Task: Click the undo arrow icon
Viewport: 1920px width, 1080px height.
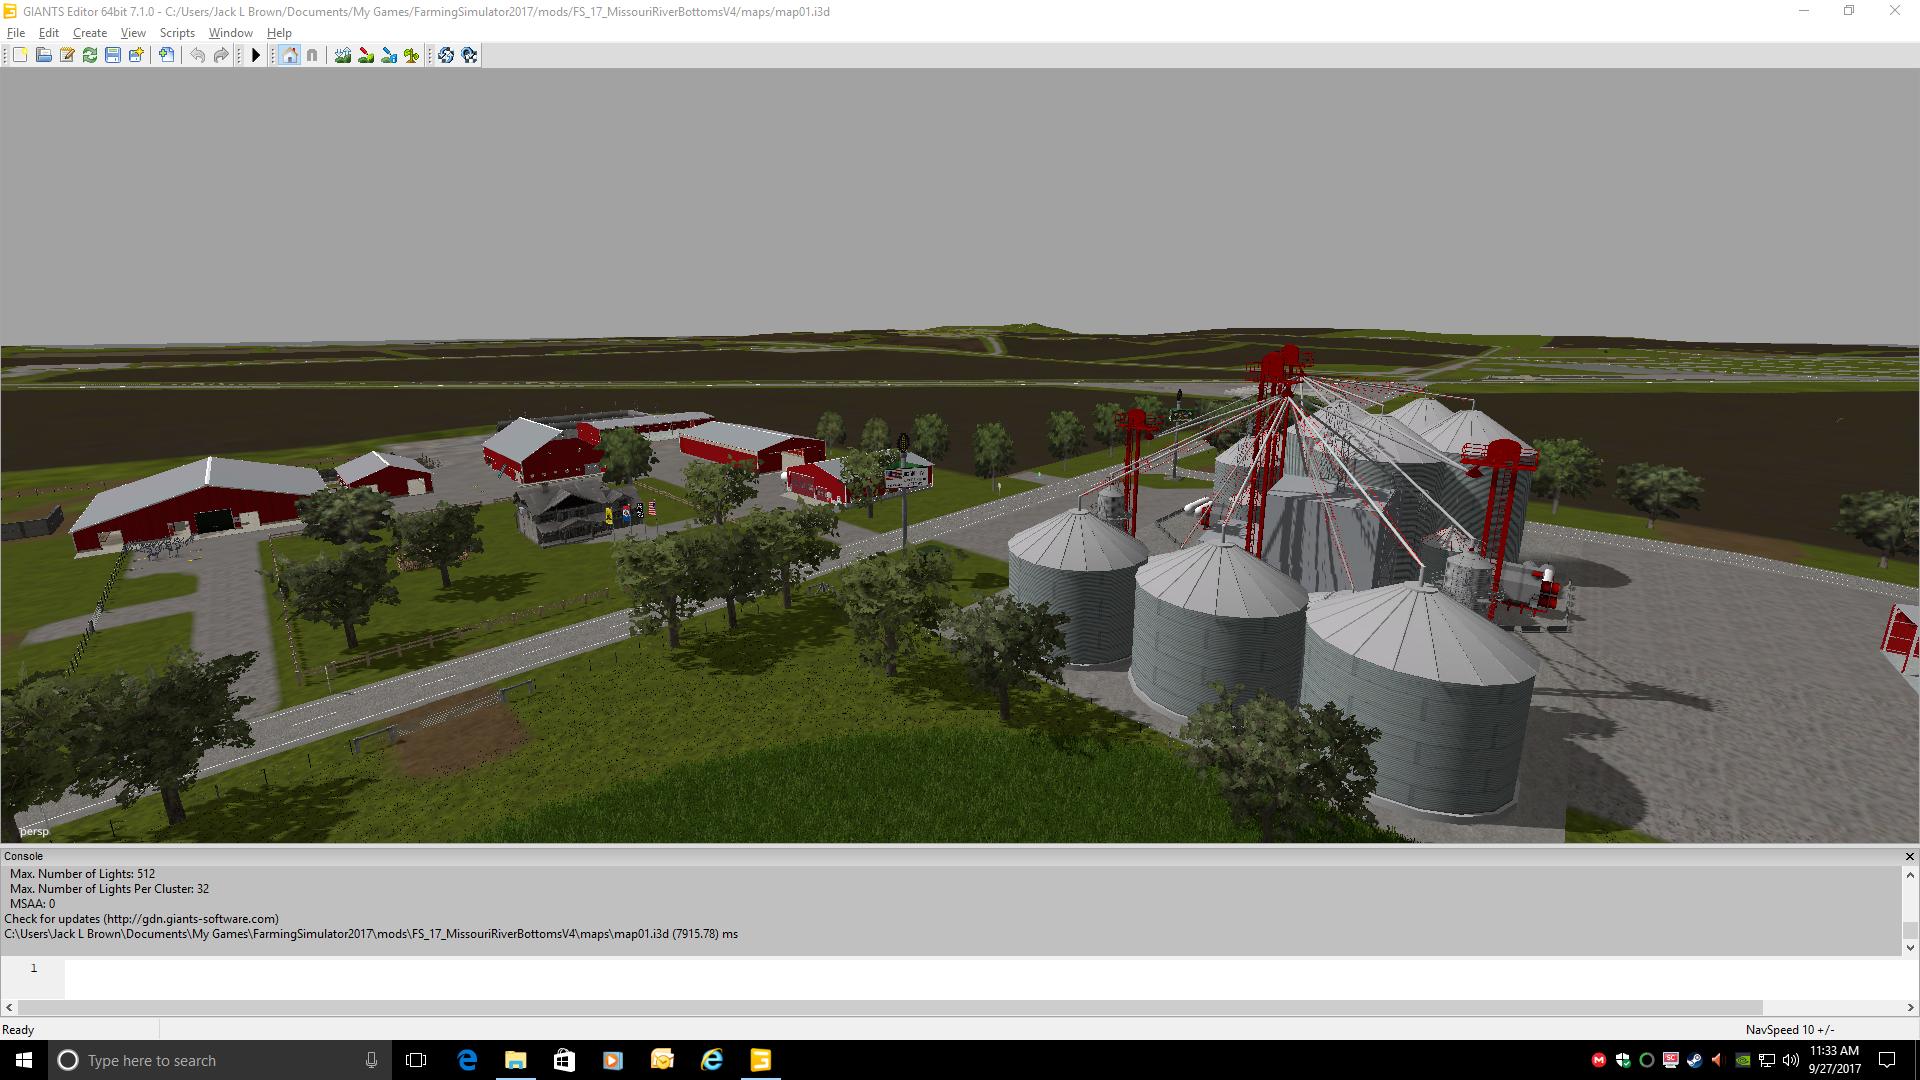Action: point(197,55)
